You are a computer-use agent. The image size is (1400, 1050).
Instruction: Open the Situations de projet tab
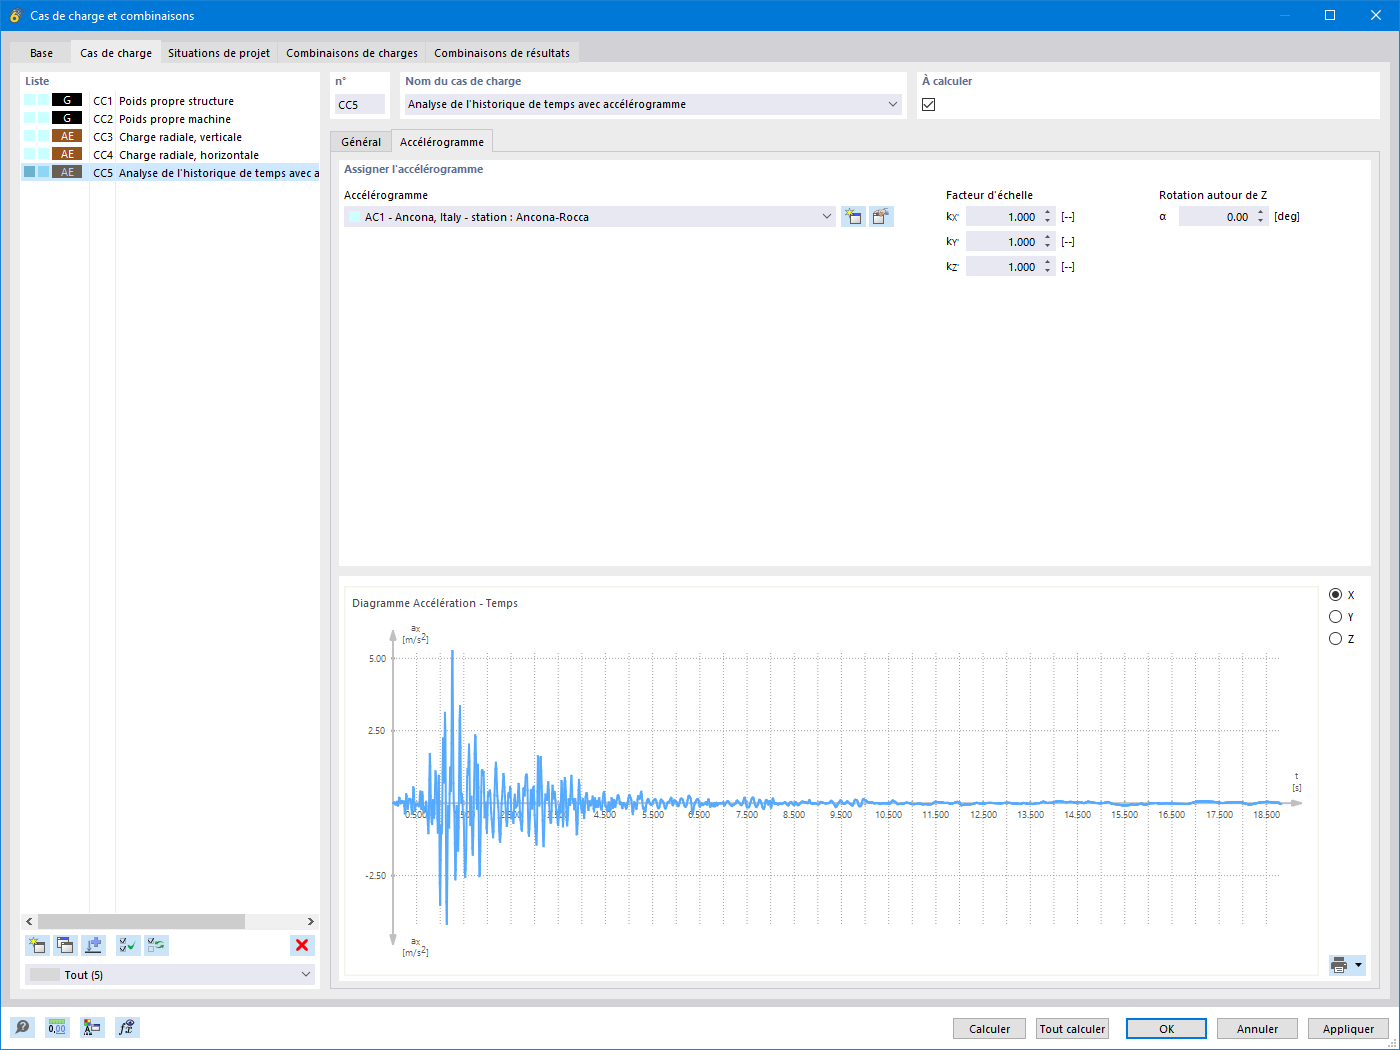[x=219, y=53]
